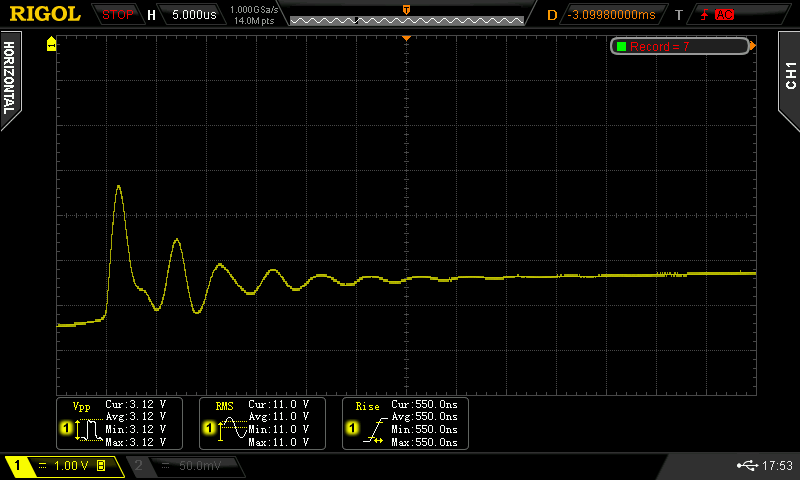The height and width of the screenshot is (480, 800).
Task: Click the Vpp pulse waveform icon
Action: tap(89, 430)
